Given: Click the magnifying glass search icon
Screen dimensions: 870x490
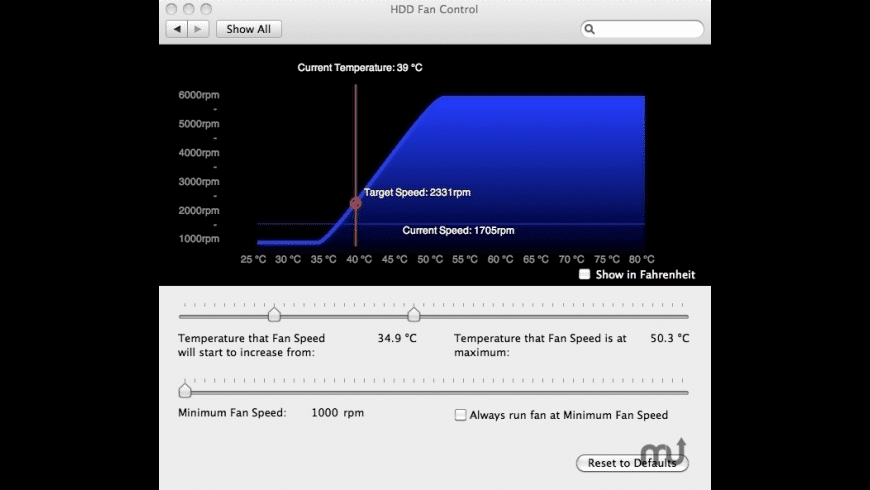Looking at the screenshot, I should (x=590, y=29).
